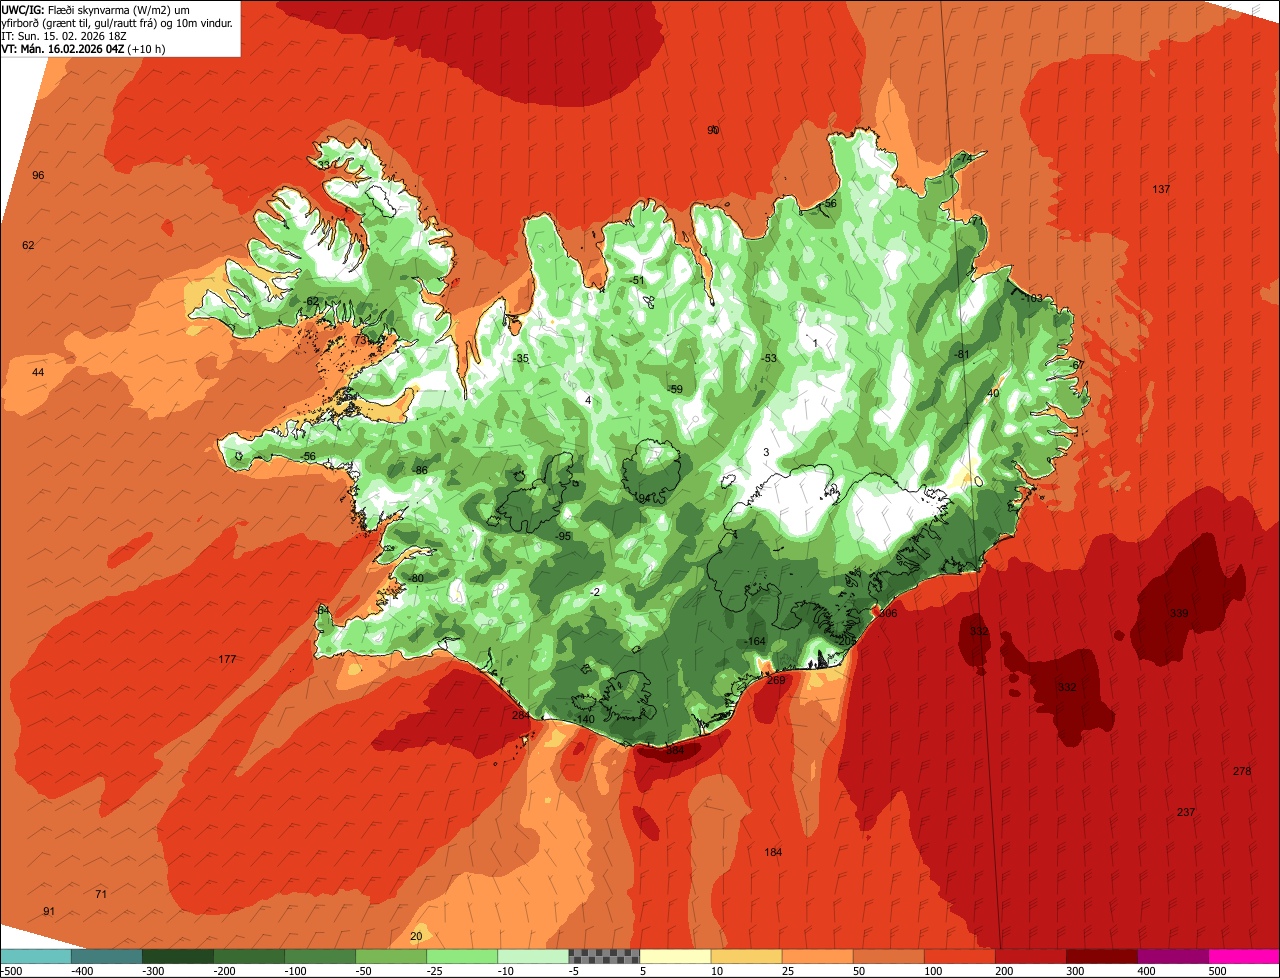Click the coastal value 306 on the southeast coast

pos(888,613)
